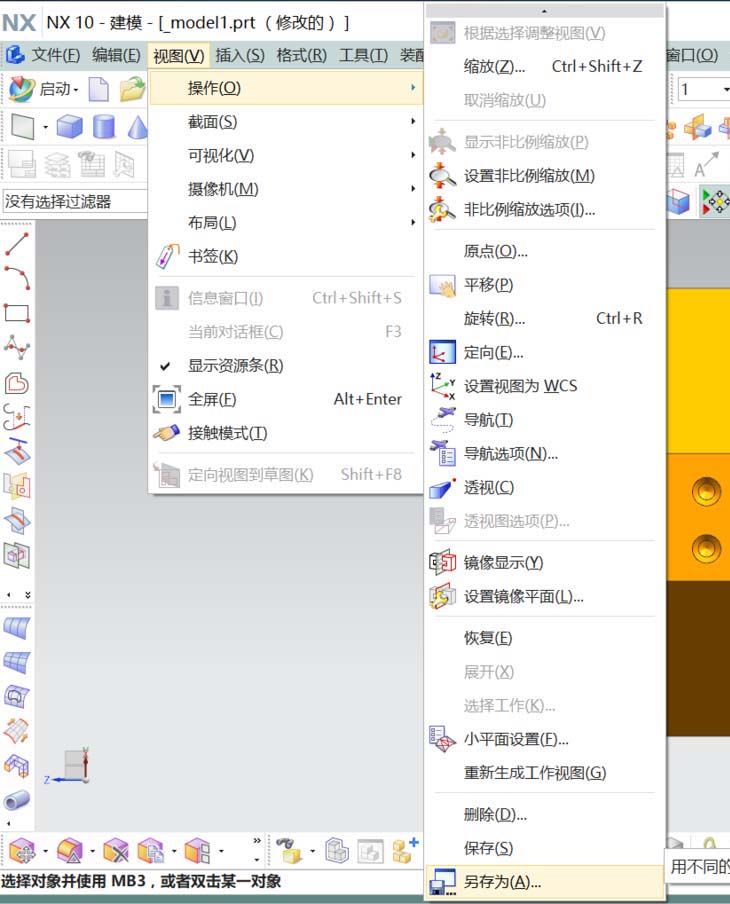Toggle 透视(C) perspective view
This screenshot has width=730, height=904.
[544, 488]
